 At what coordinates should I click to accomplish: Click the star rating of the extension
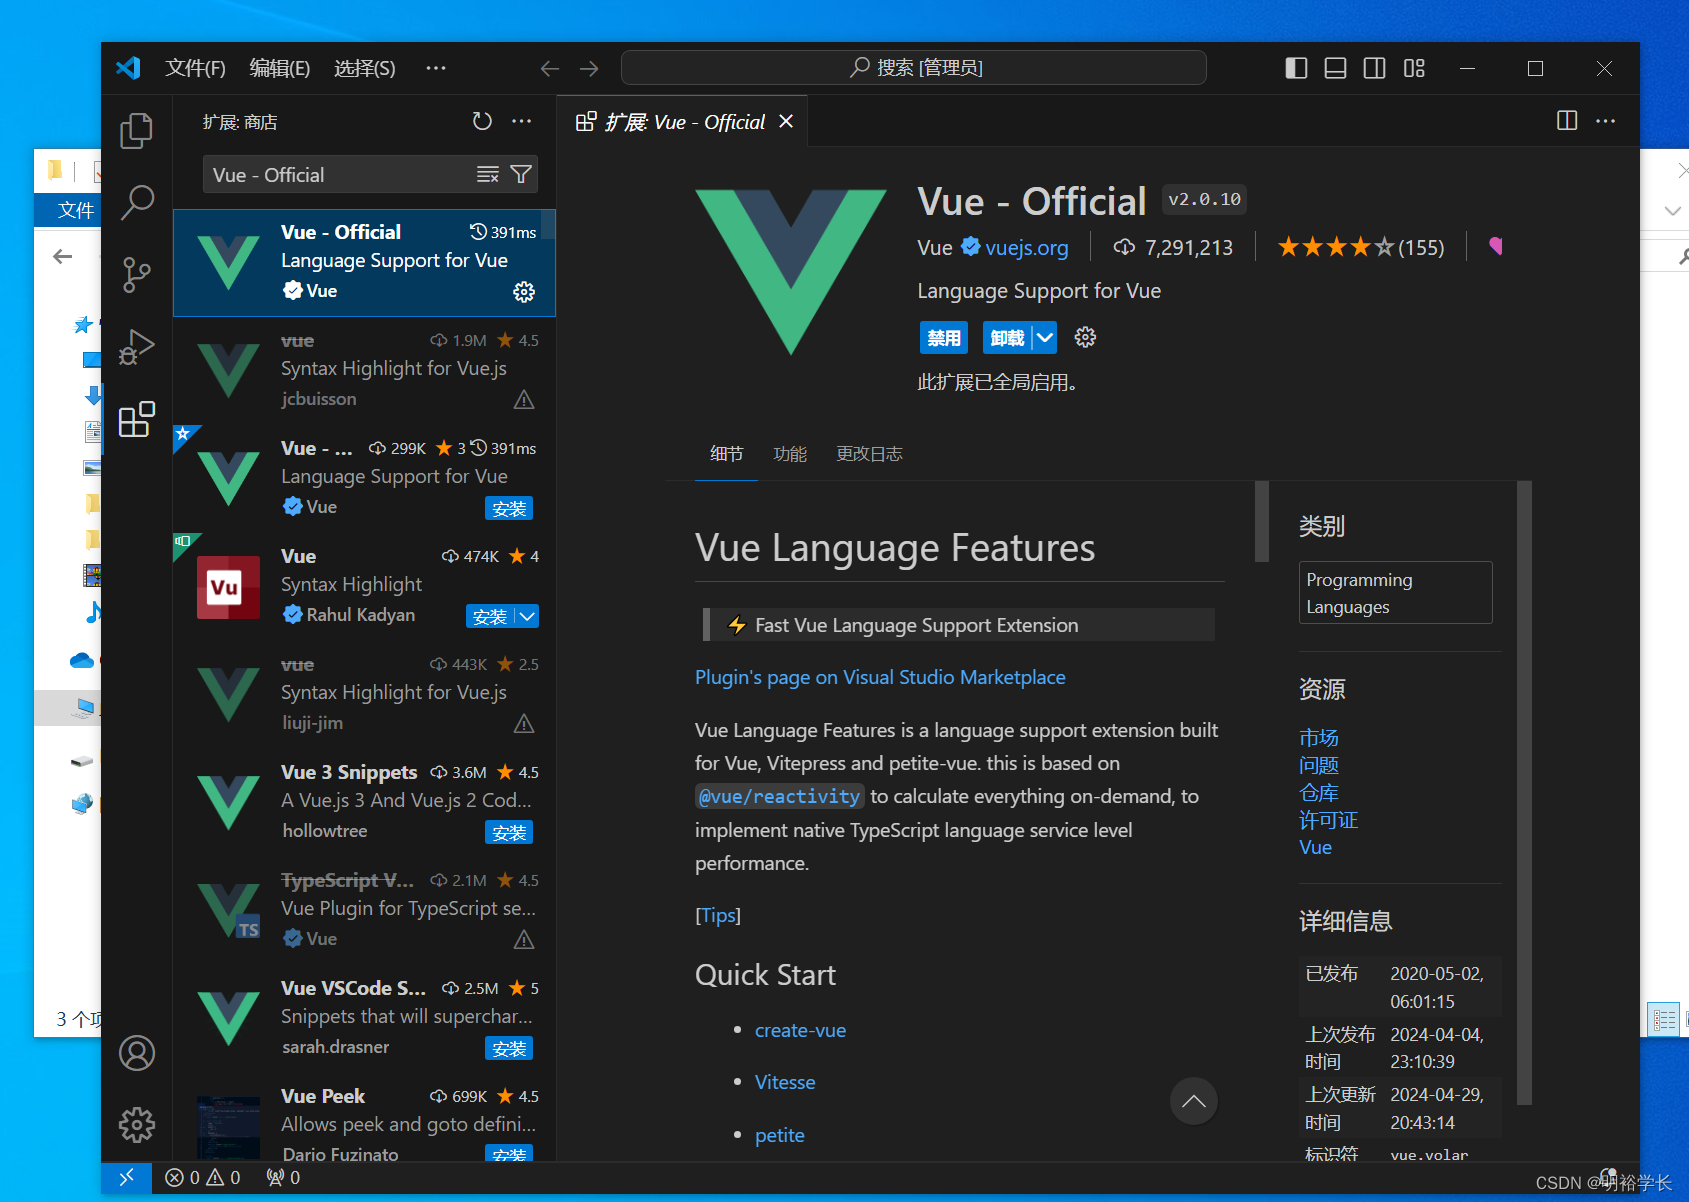(1360, 247)
